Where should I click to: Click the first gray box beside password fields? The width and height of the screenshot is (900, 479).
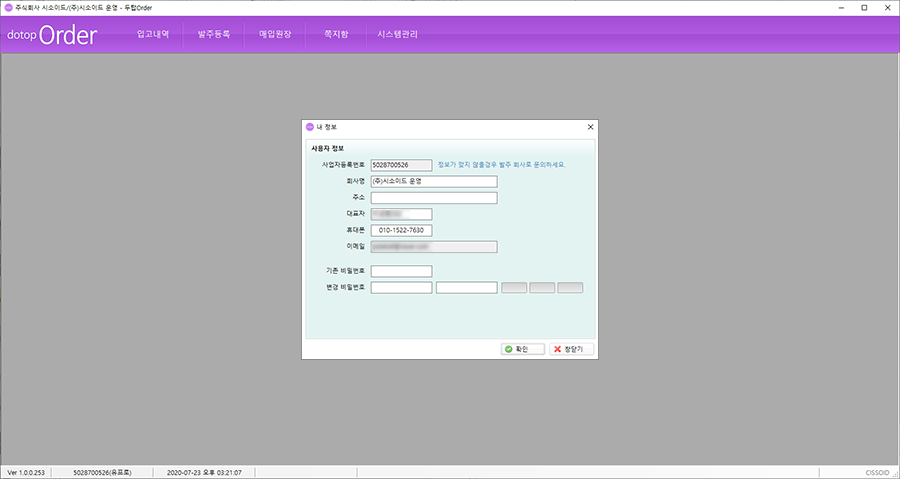point(514,288)
